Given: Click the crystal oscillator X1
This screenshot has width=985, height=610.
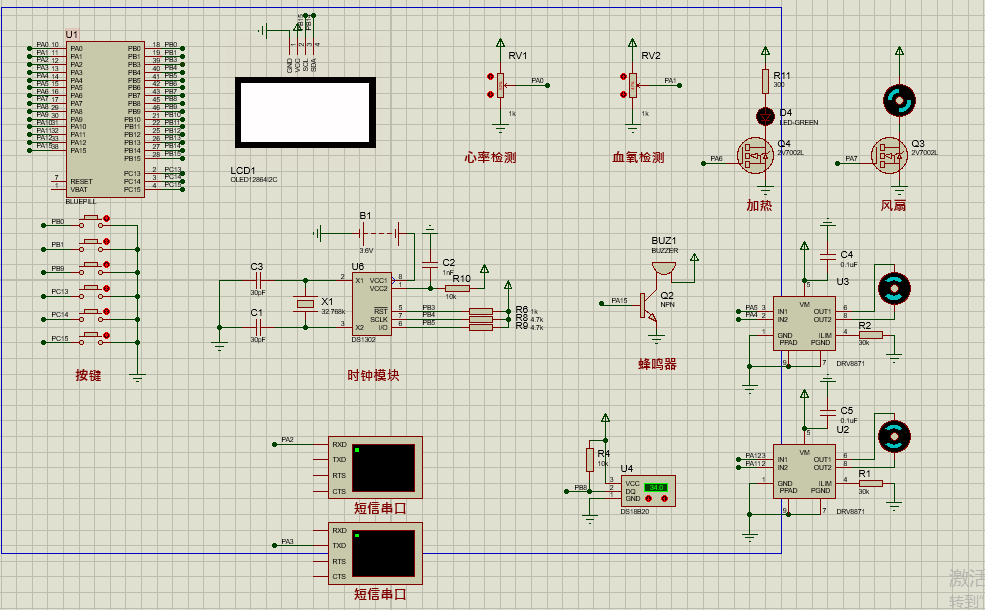Looking at the screenshot, I should pos(305,304).
